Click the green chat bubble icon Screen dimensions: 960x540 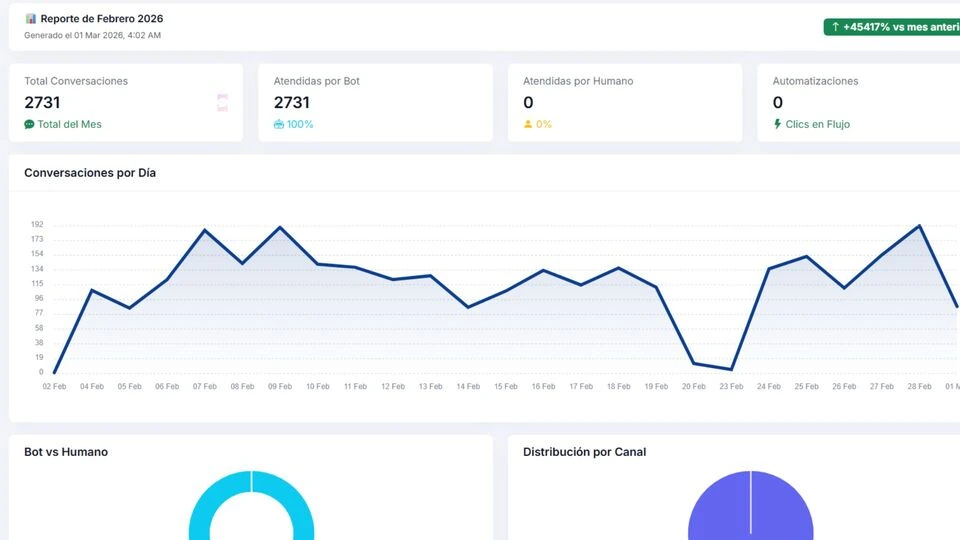29,125
